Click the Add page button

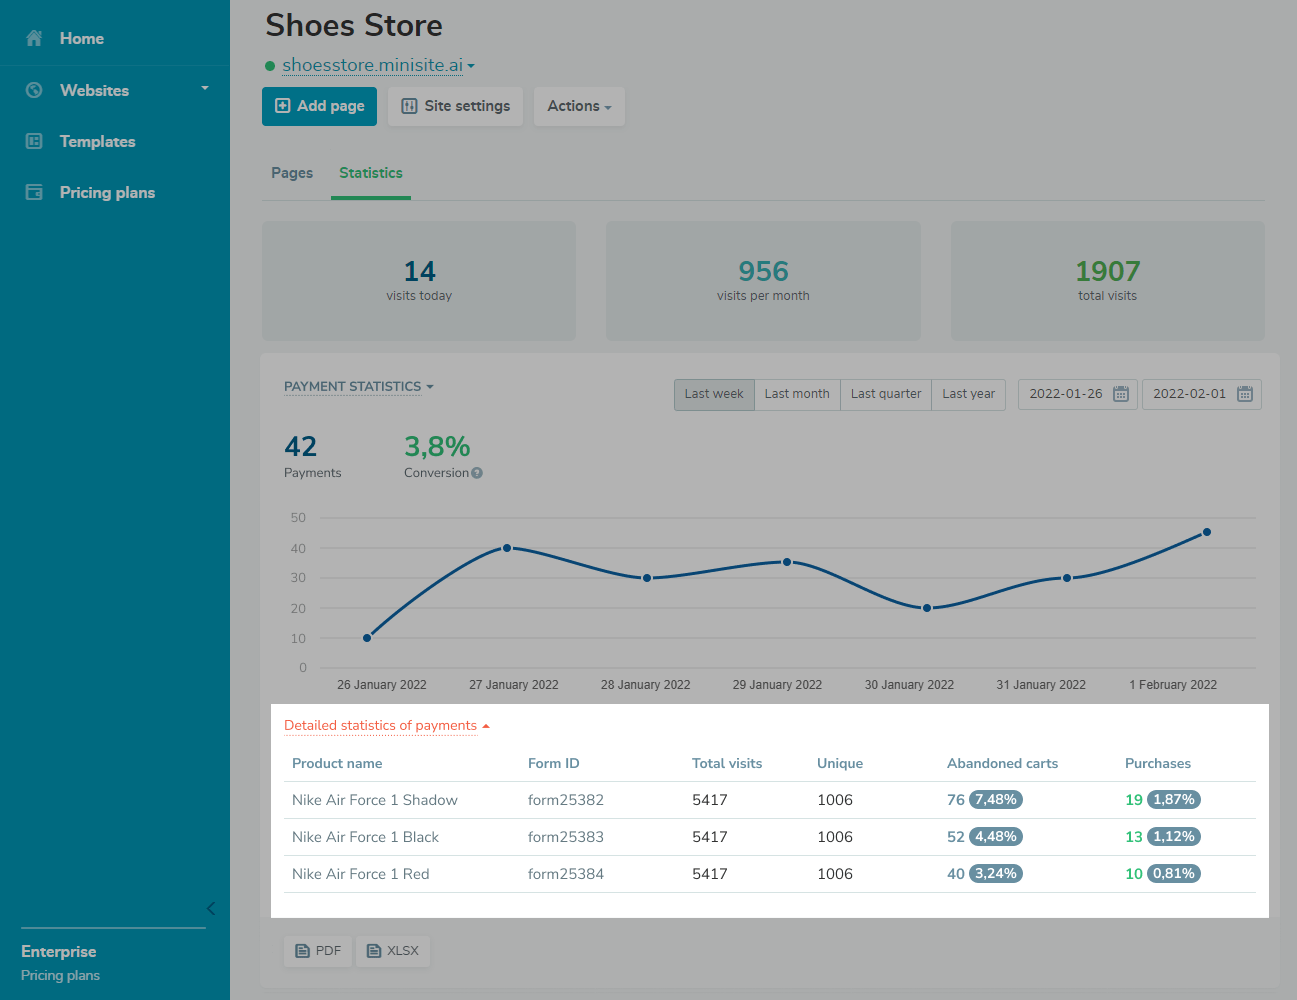319,106
